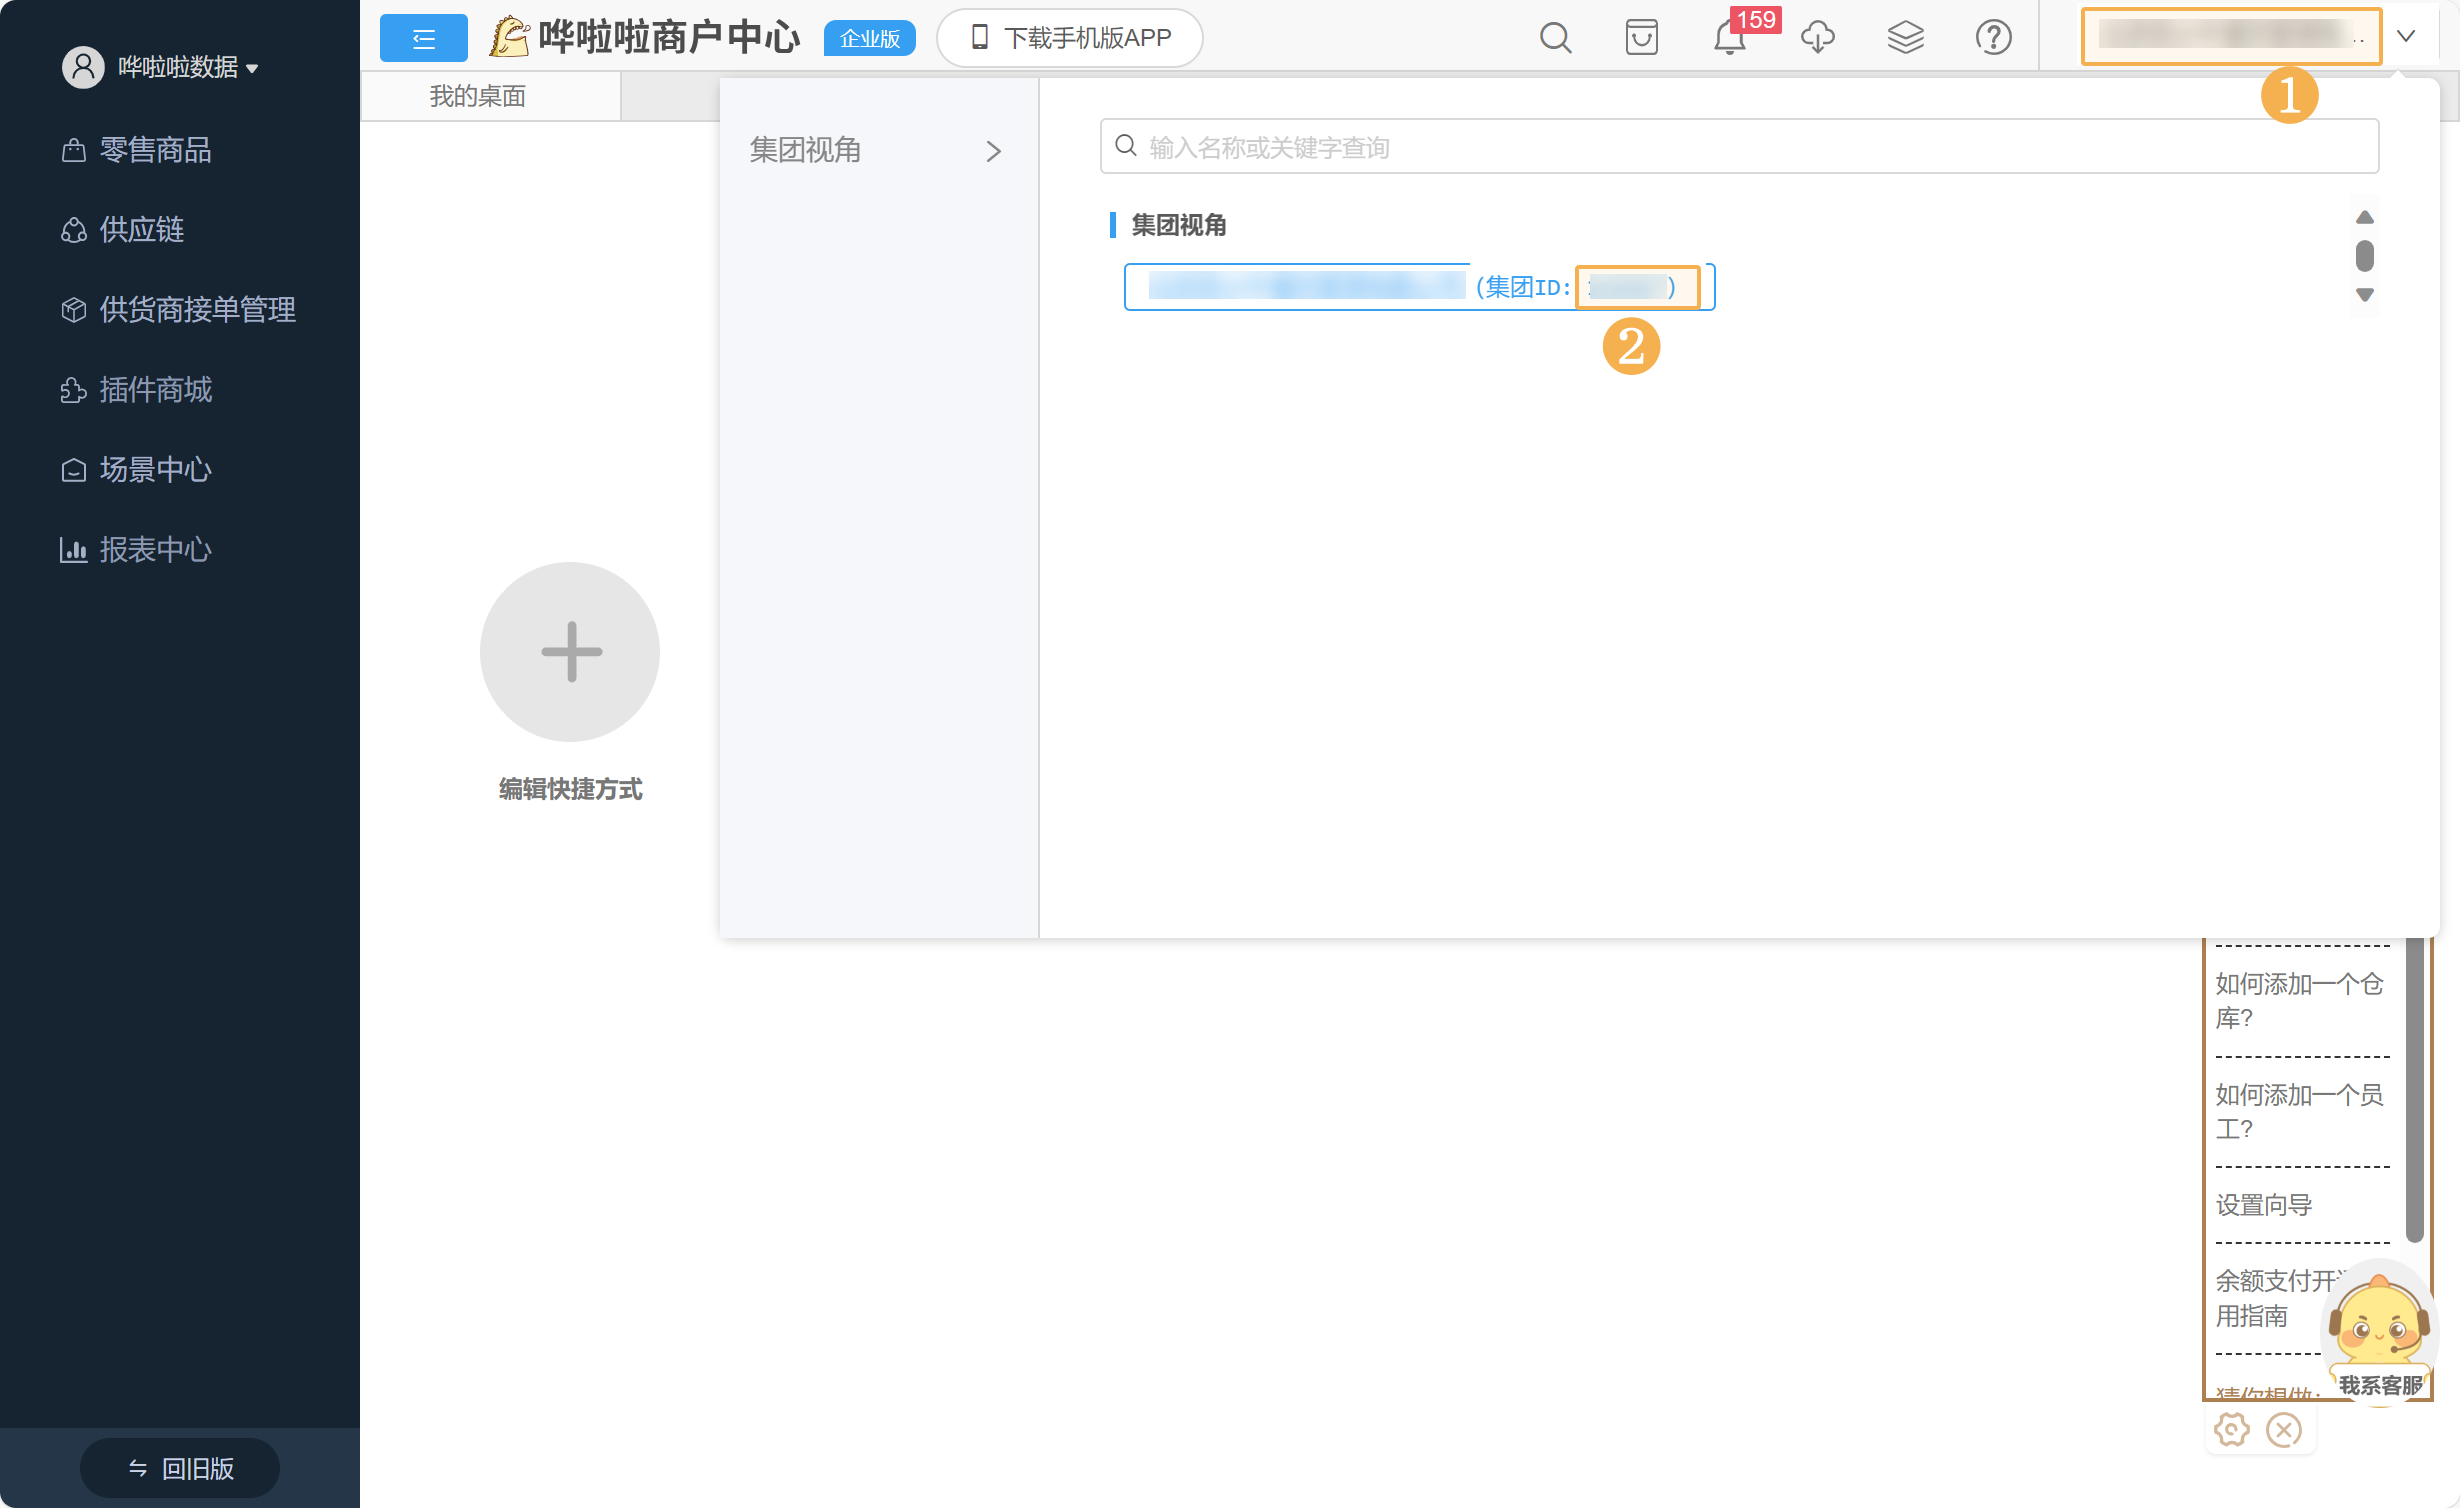Expand the 集团视角 category arrow
The image size is (2460, 1508).
pyautogui.click(x=993, y=151)
